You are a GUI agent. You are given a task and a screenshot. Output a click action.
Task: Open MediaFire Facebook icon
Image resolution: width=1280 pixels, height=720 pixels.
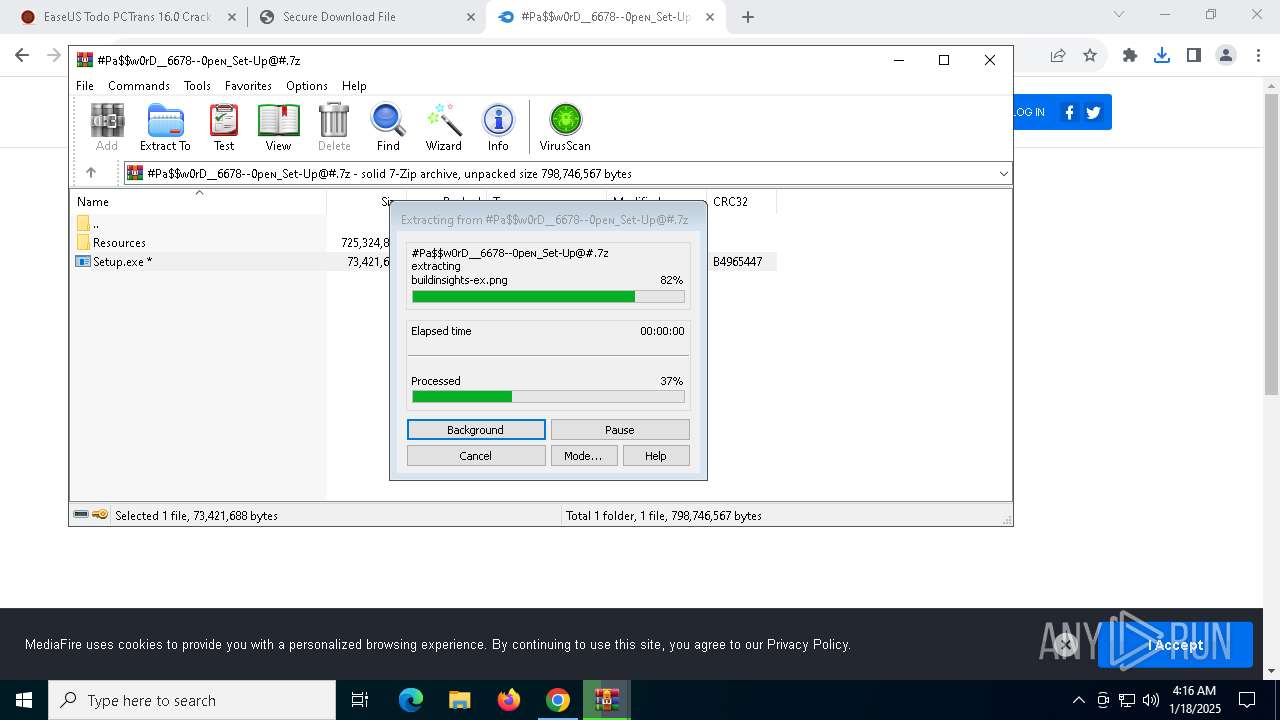point(1069,112)
